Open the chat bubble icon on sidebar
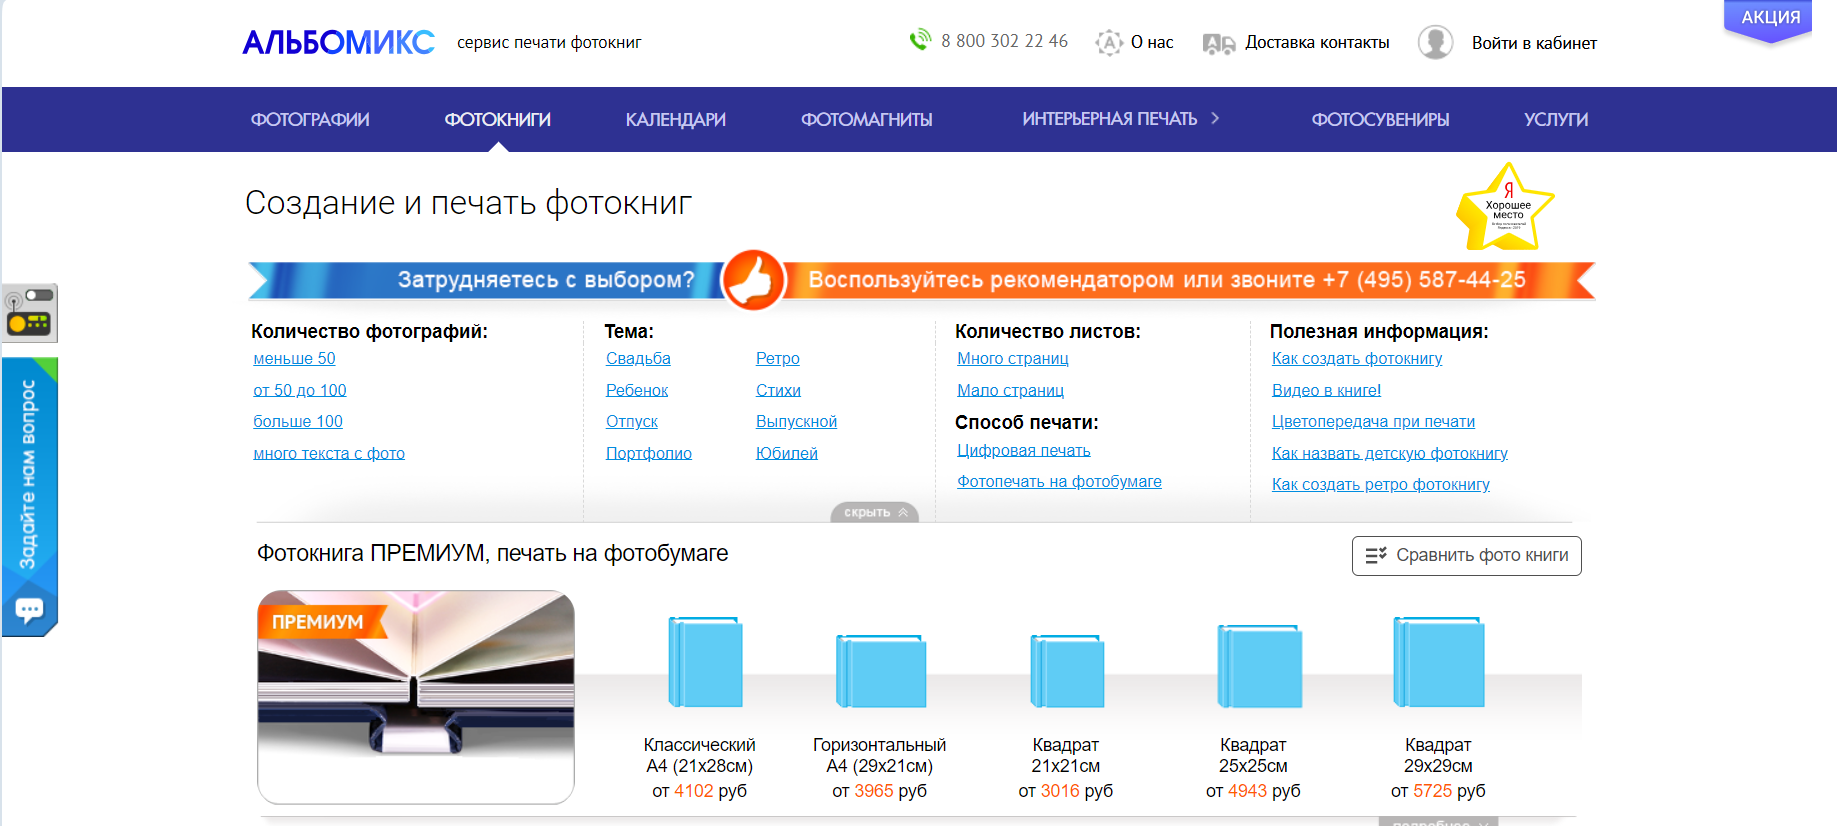 29,609
